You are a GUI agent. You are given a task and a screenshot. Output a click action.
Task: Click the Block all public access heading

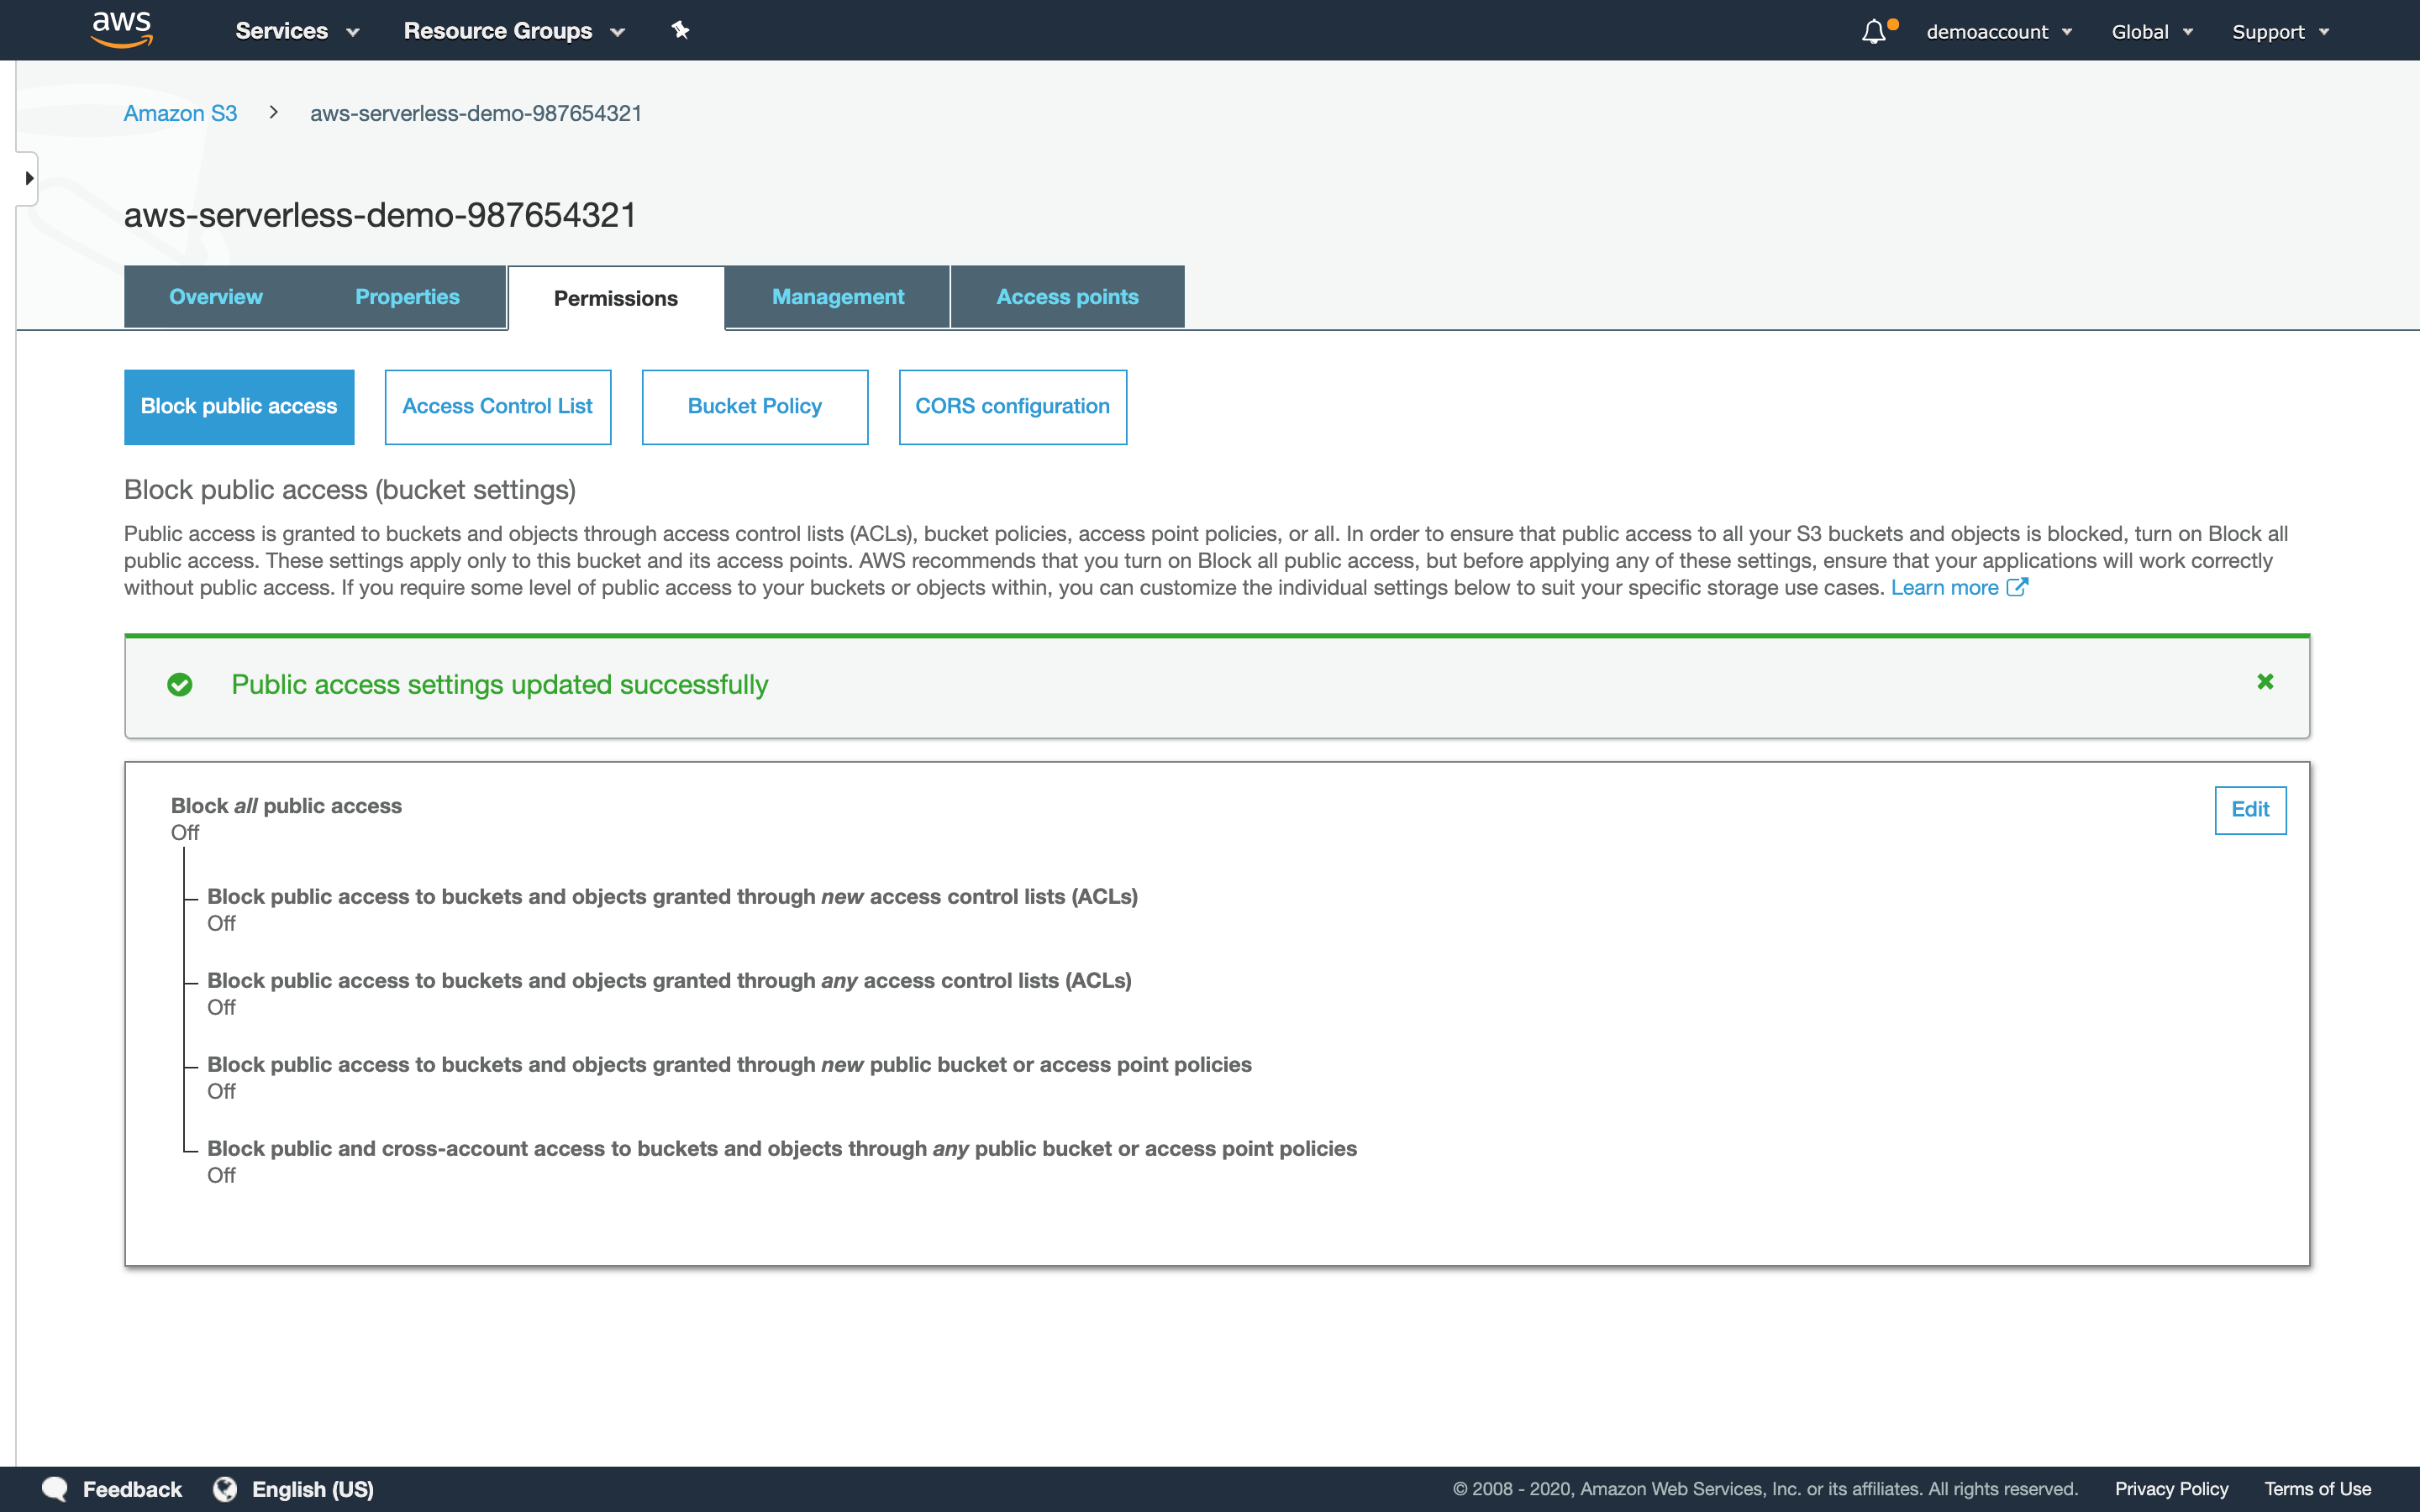pos(286,806)
